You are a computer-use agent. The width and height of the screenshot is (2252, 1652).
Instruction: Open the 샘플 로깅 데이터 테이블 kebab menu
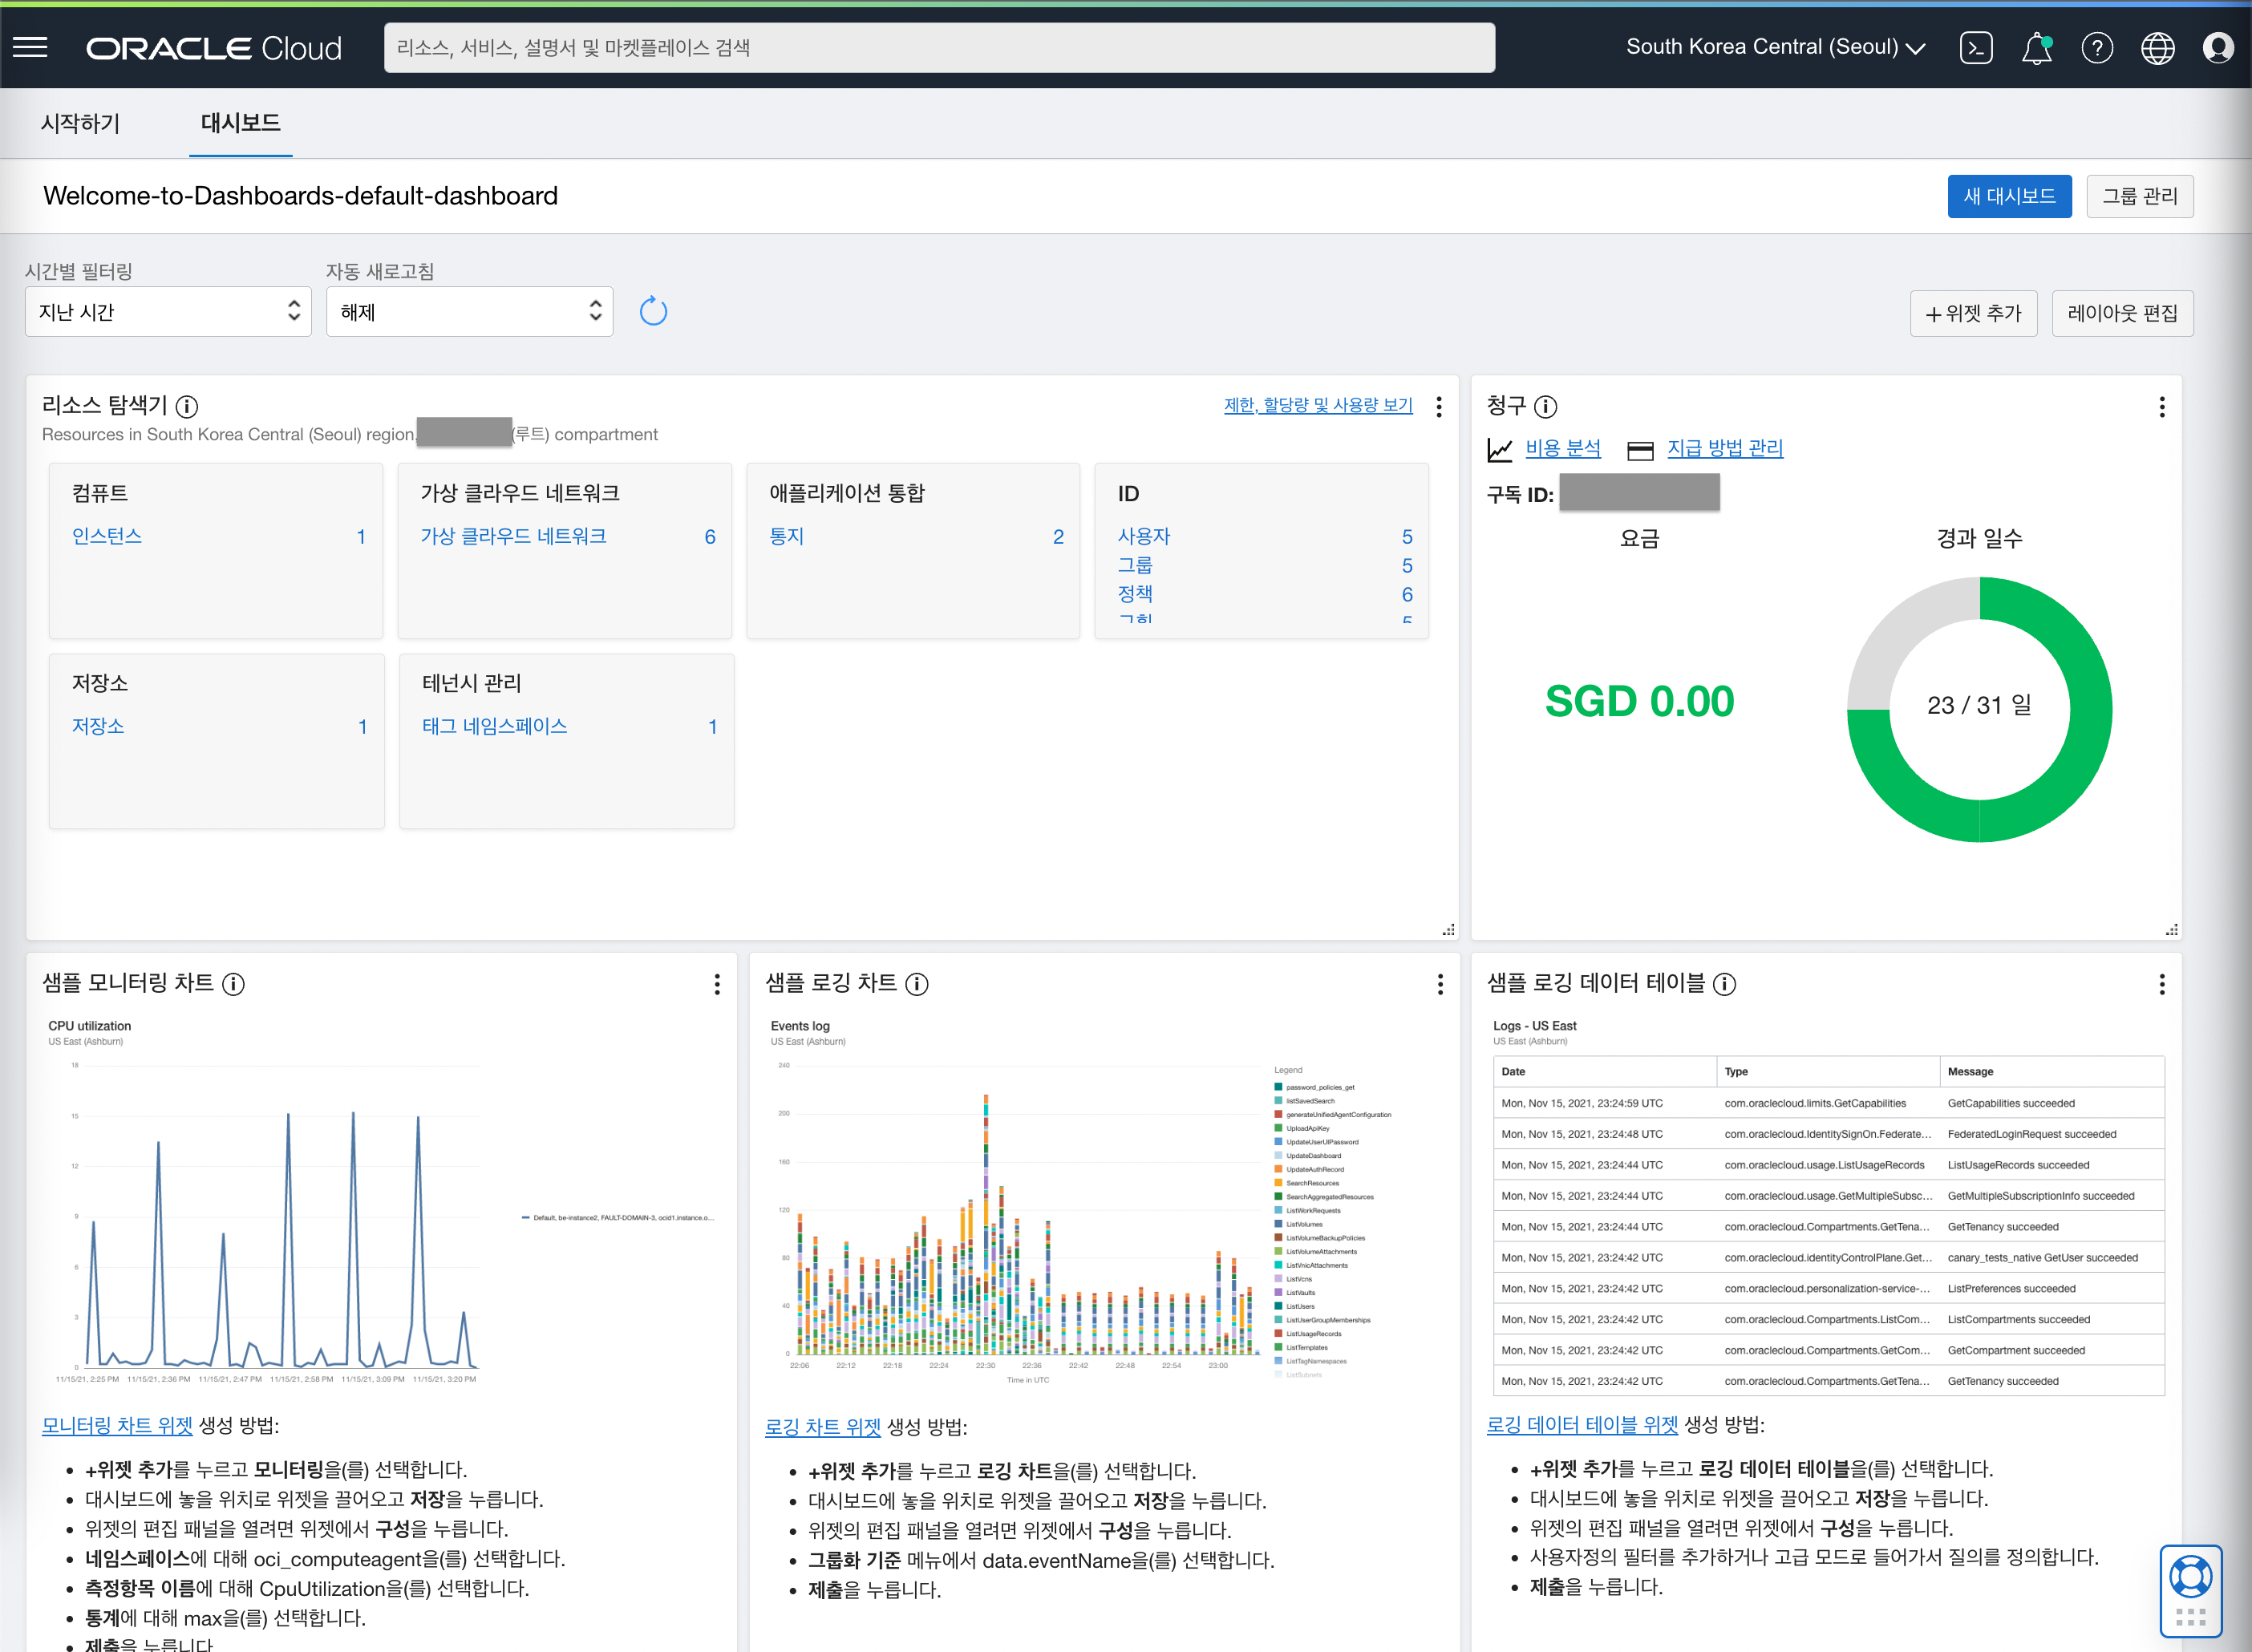(2162, 984)
